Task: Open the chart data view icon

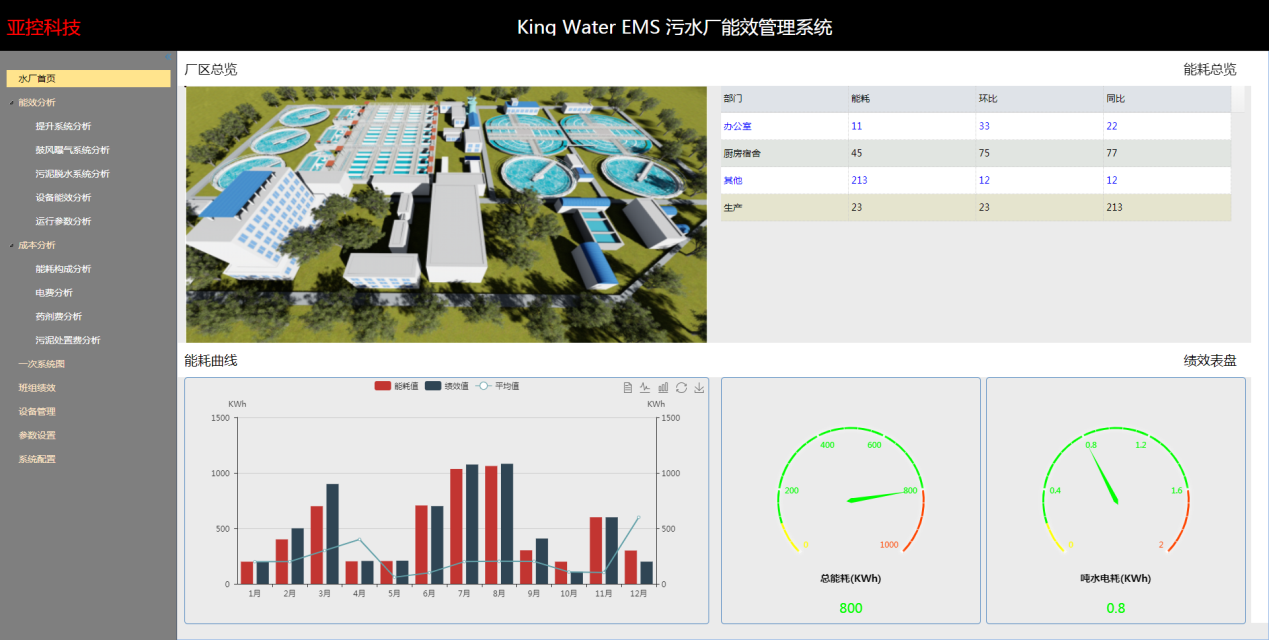Action: [x=628, y=388]
